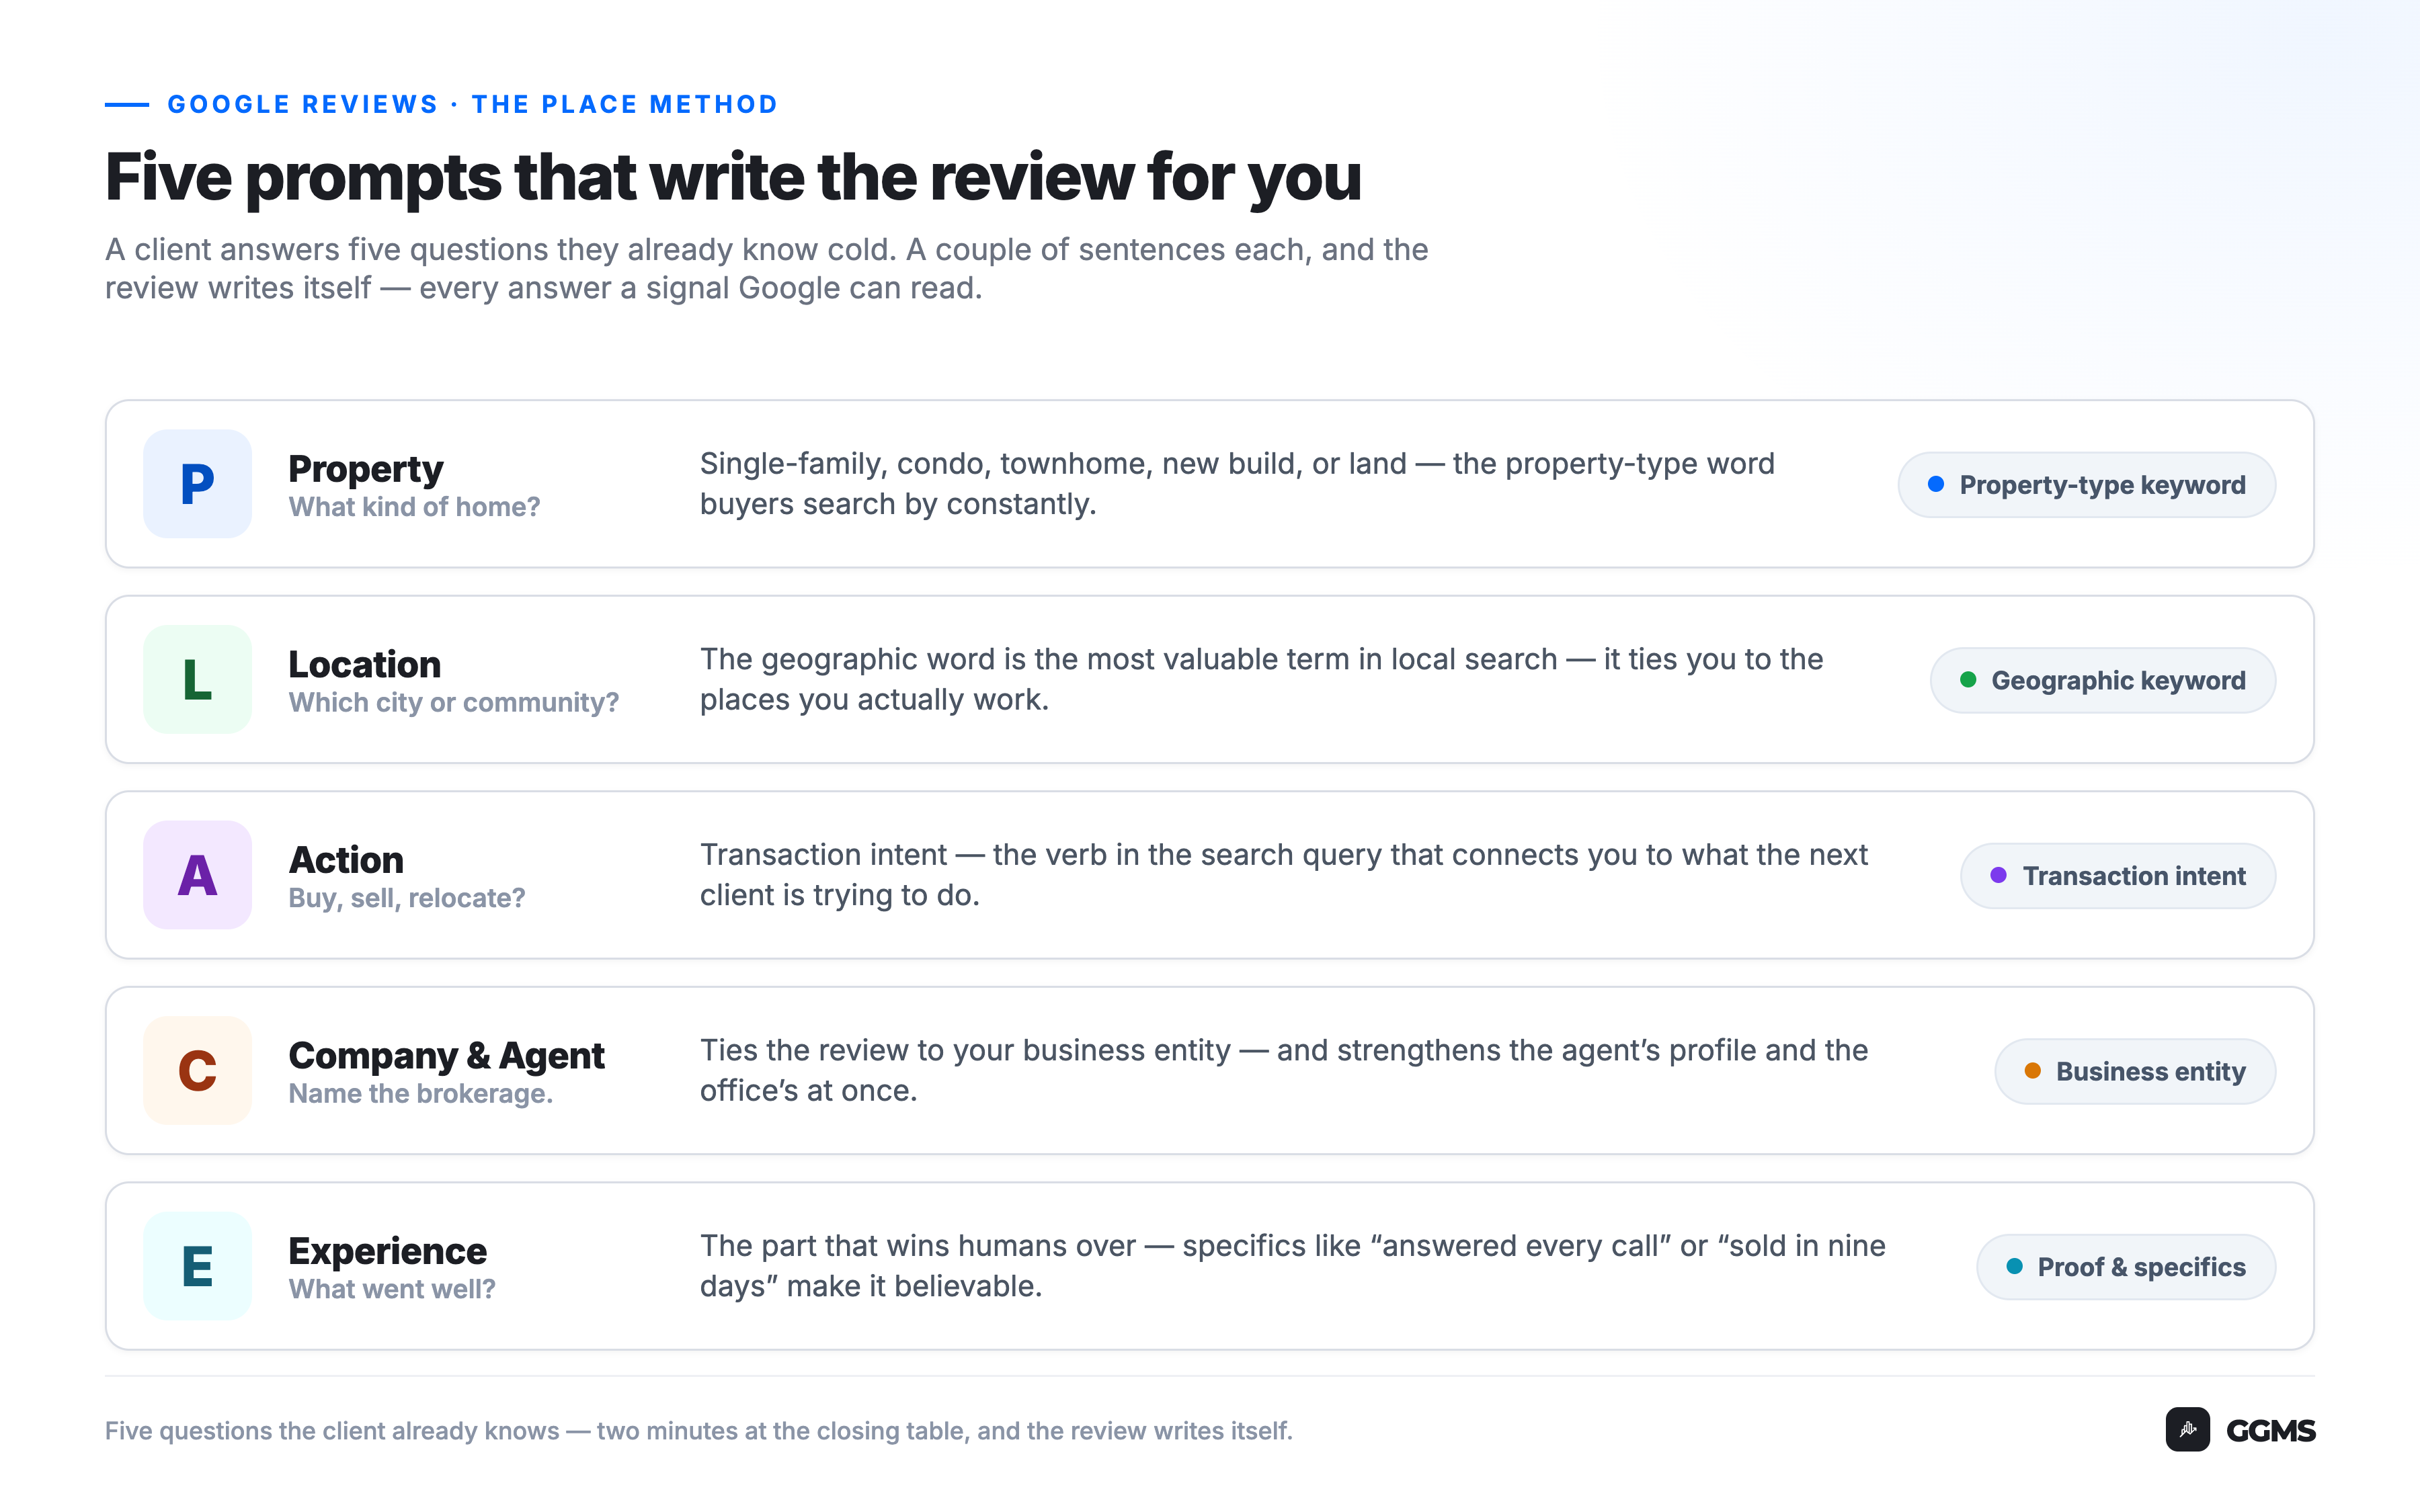This screenshot has height=1512, width=2420.
Task: Select the Proof & specifics tag
Action: (2126, 1267)
